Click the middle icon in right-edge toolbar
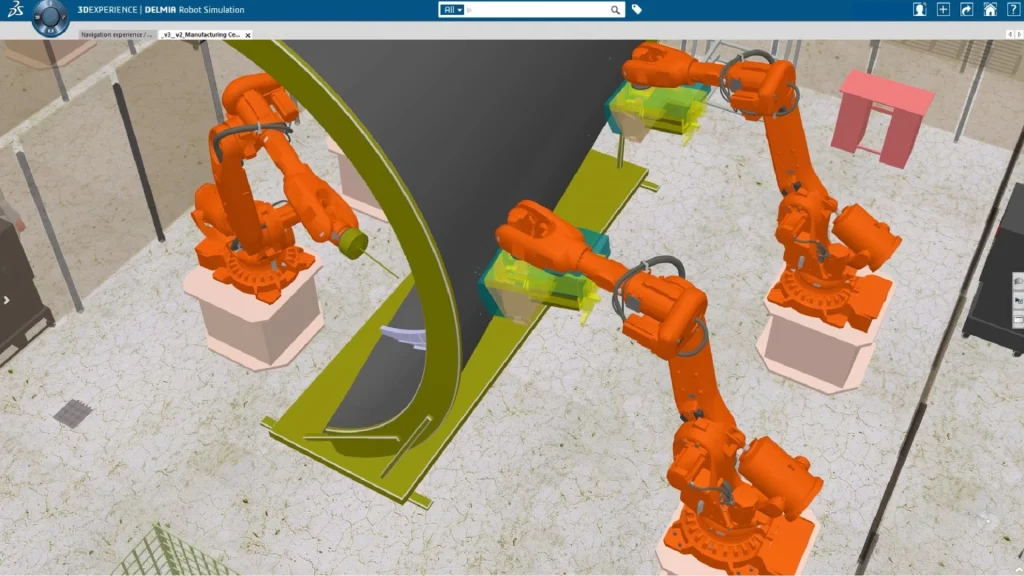This screenshot has height=576, width=1024. coord(1018,299)
